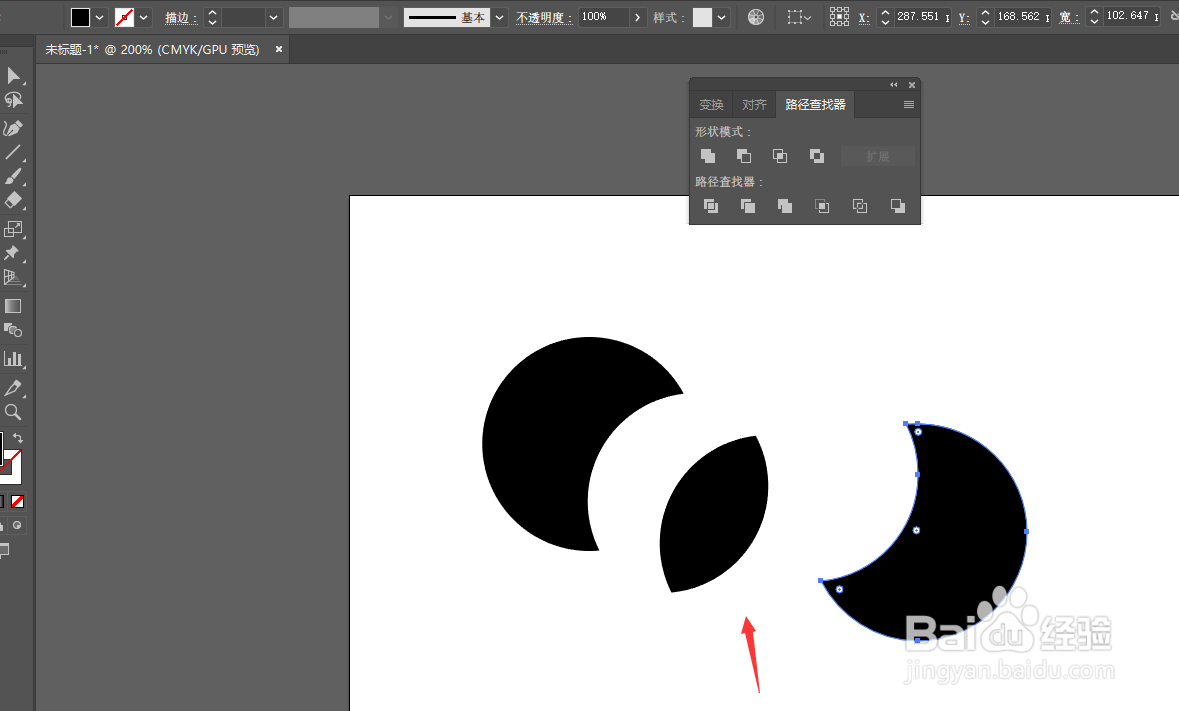Viewport: 1179px width, 711px height.
Task: Select the Pen tool
Action: [13, 128]
